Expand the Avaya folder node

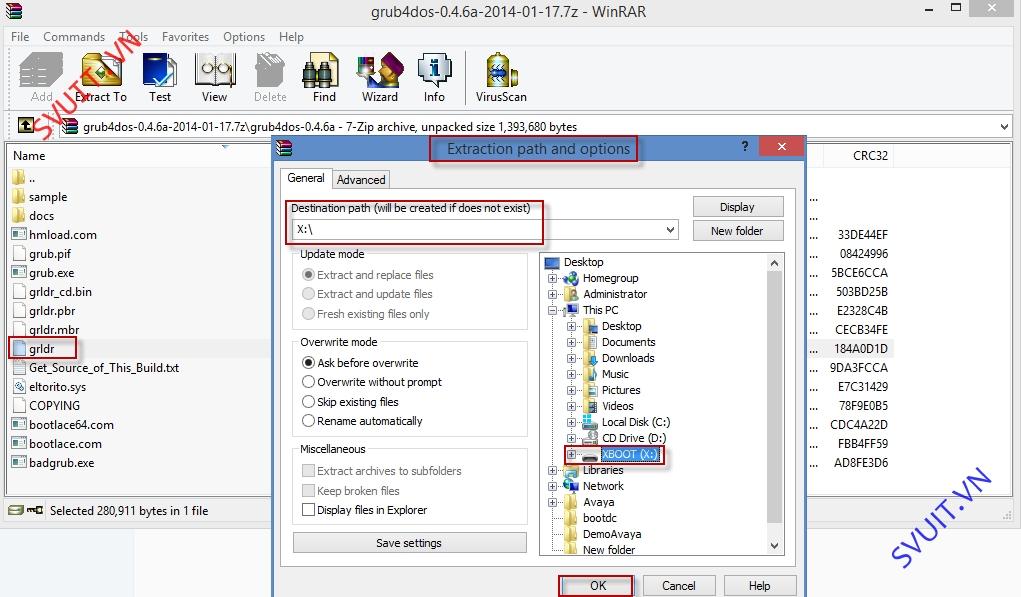click(x=552, y=502)
